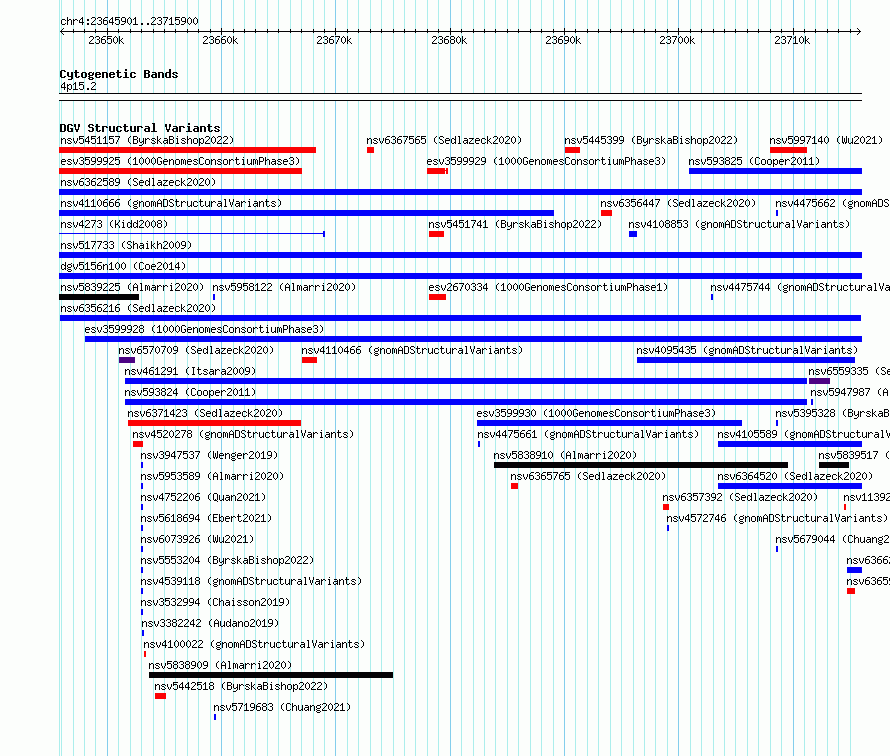This screenshot has height=756, width=890.
Task: Click the red bar under nsv6371423
Action: (x=215, y=423)
